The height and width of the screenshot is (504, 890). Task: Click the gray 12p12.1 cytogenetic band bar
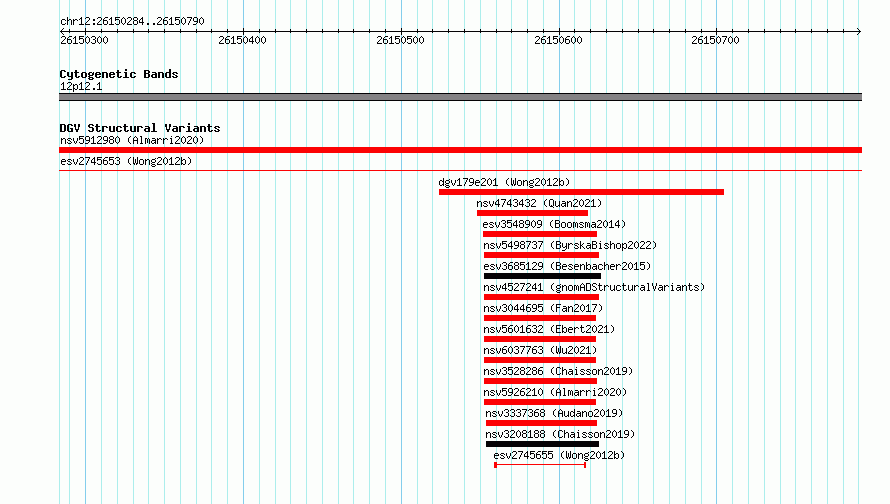[x=460, y=97]
